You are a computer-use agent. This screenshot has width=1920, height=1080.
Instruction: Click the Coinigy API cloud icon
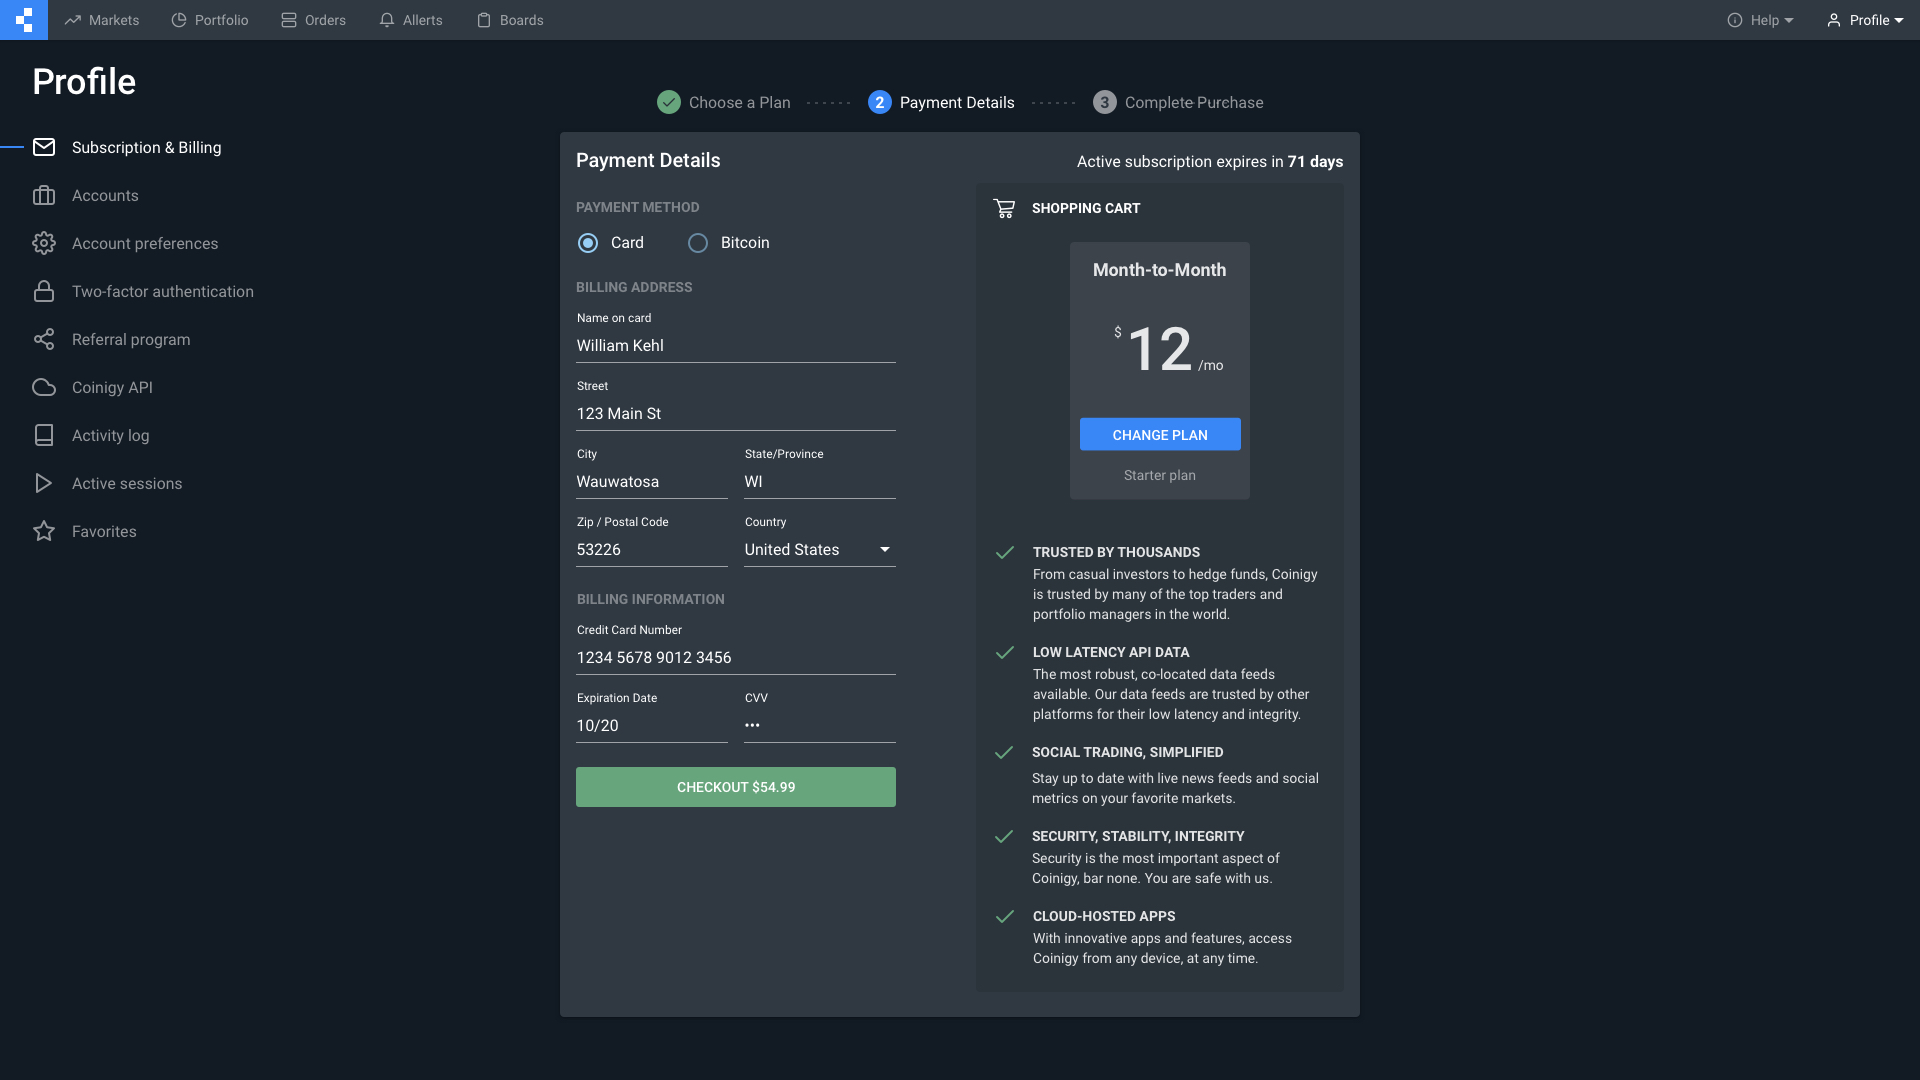click(44, 388)
